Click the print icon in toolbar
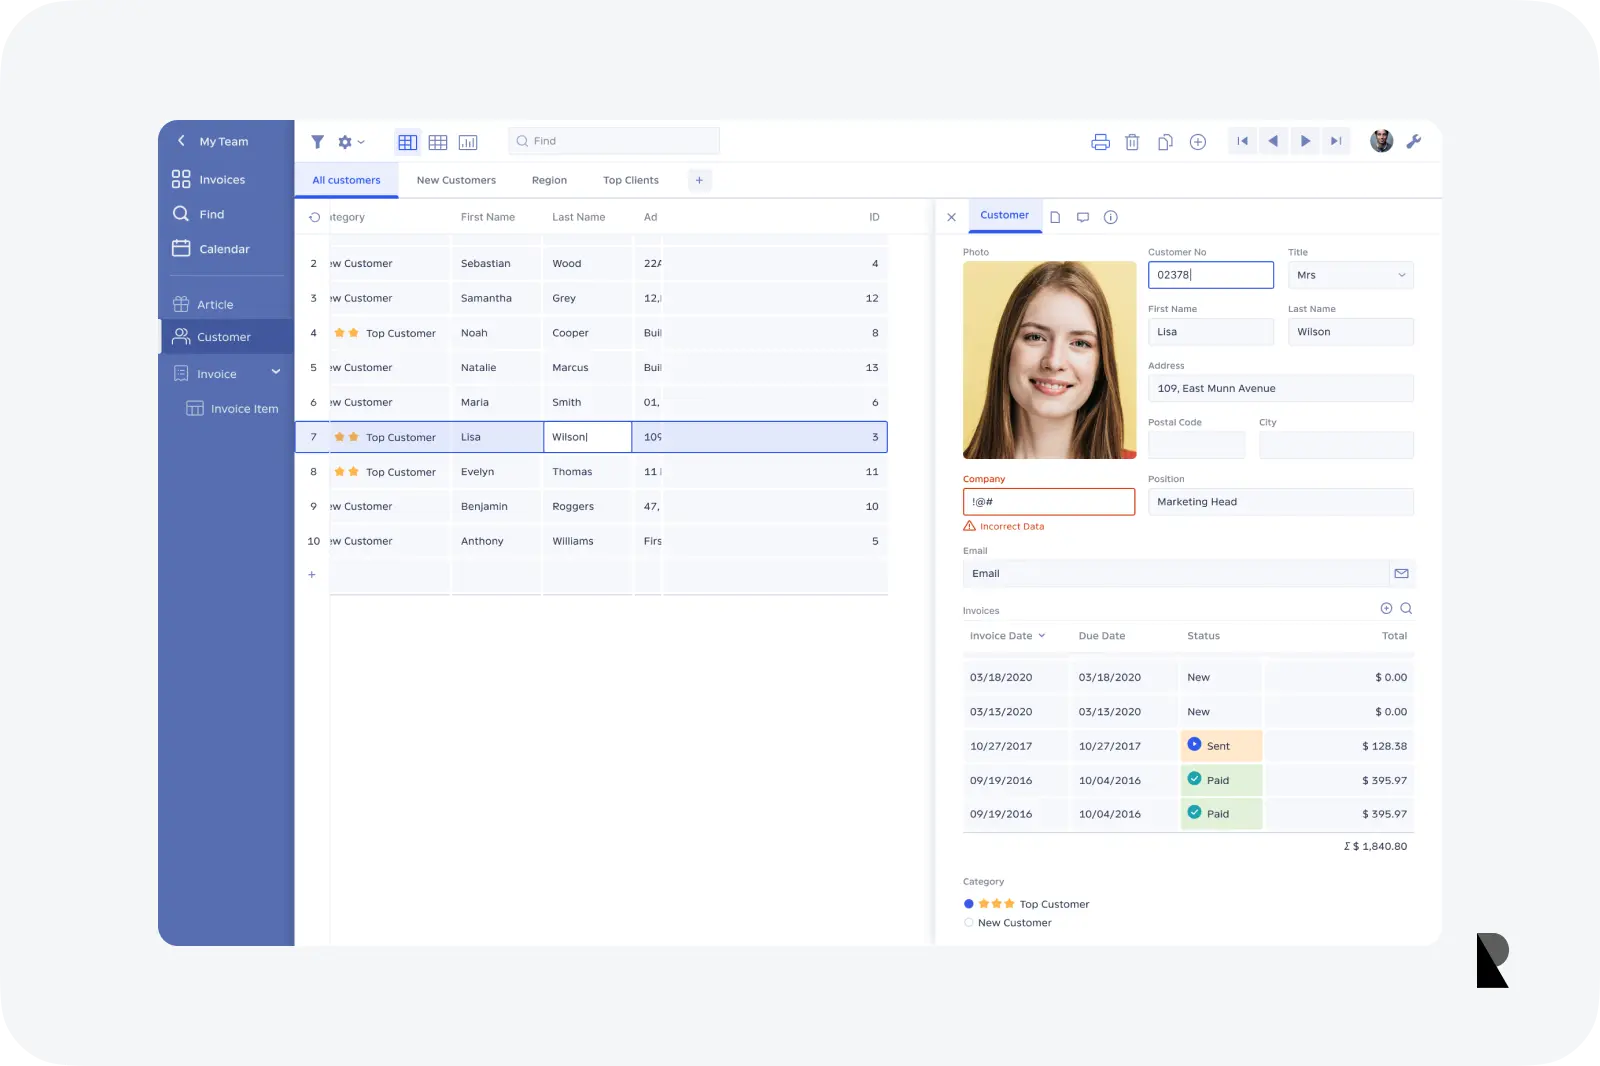Screen dimensions: 1600x1066 pos(1100,142)
